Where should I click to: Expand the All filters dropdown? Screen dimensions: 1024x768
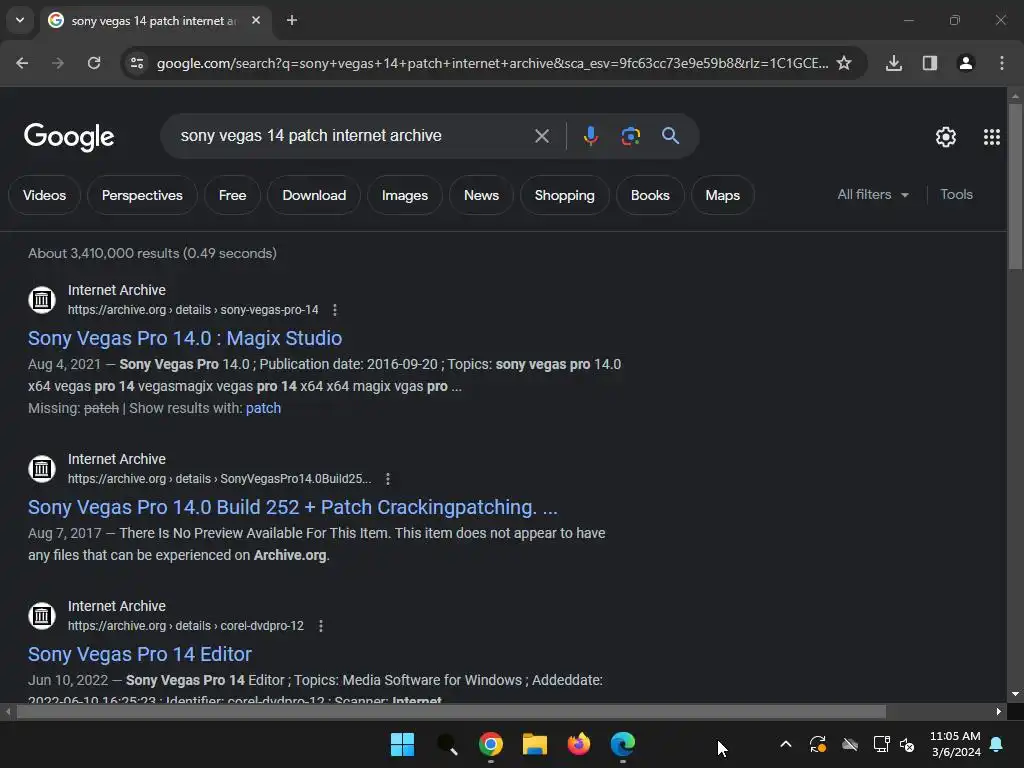(873, 195)
